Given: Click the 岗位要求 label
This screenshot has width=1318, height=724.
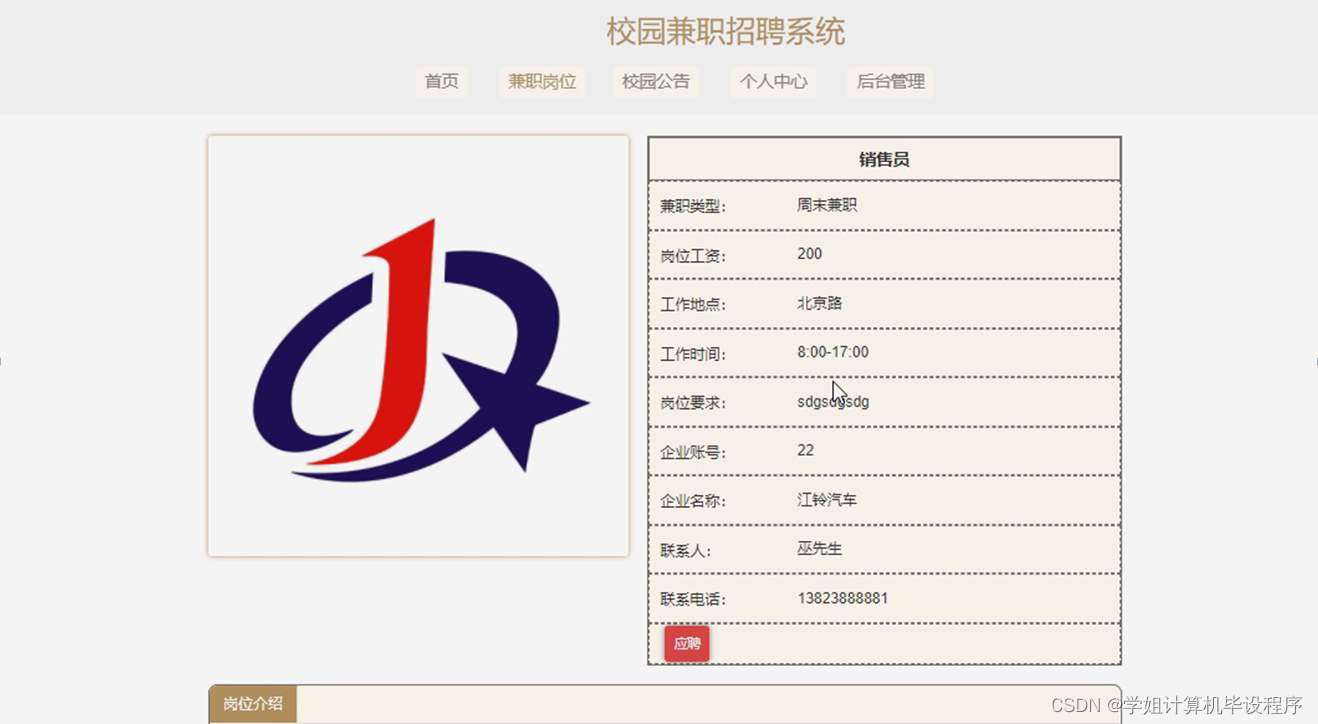Looking at the screenshot, I should tap(692, 403).
